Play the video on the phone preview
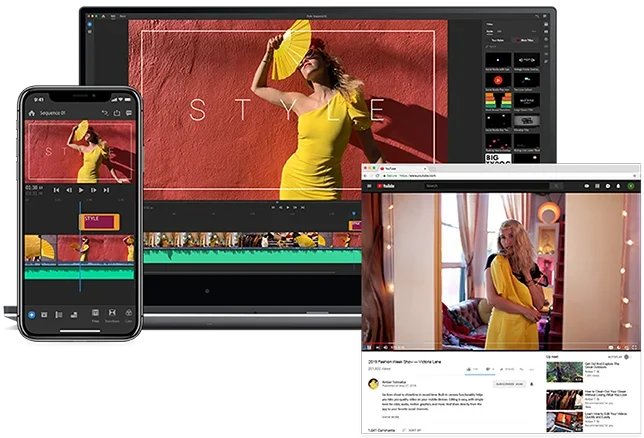 coord(81,190)
